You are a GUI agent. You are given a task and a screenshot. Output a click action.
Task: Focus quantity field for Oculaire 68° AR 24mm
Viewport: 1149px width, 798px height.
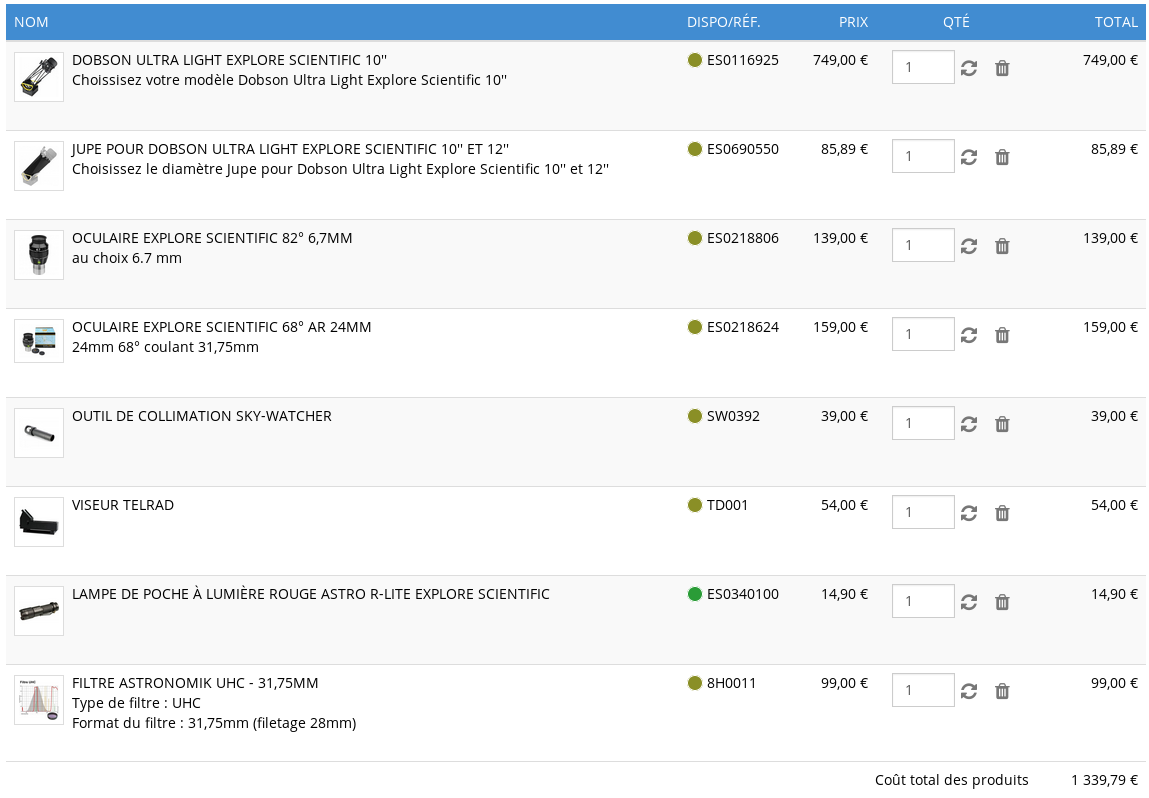923,334
